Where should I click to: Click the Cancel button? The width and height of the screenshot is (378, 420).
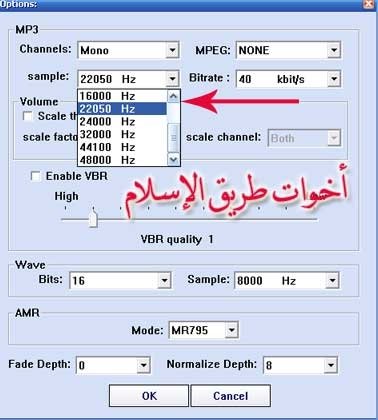pyautogui.click(x=230, y=396)
